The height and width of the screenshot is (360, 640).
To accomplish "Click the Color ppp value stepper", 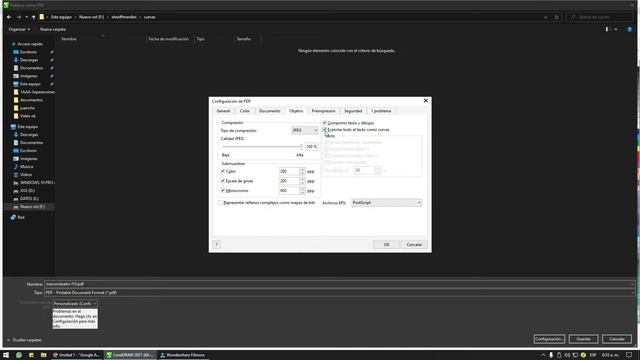I will 302,171.
